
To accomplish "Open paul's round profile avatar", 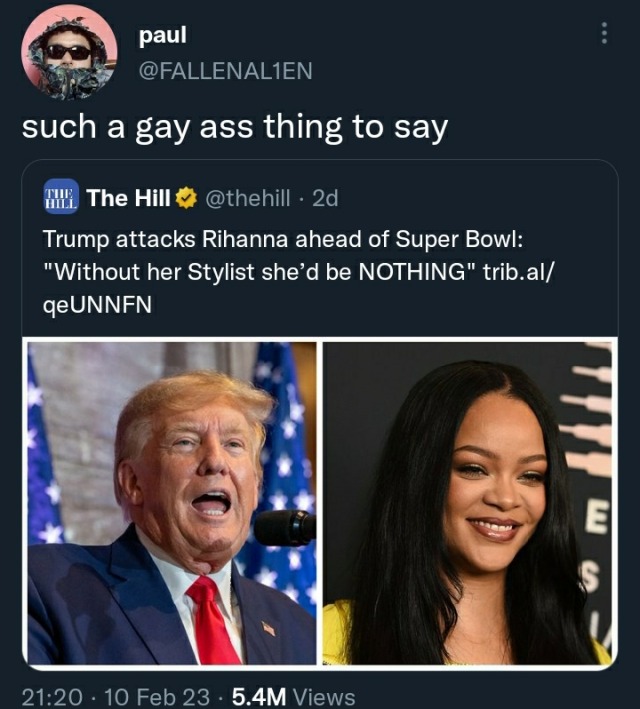I will click(x=69, y=52).
